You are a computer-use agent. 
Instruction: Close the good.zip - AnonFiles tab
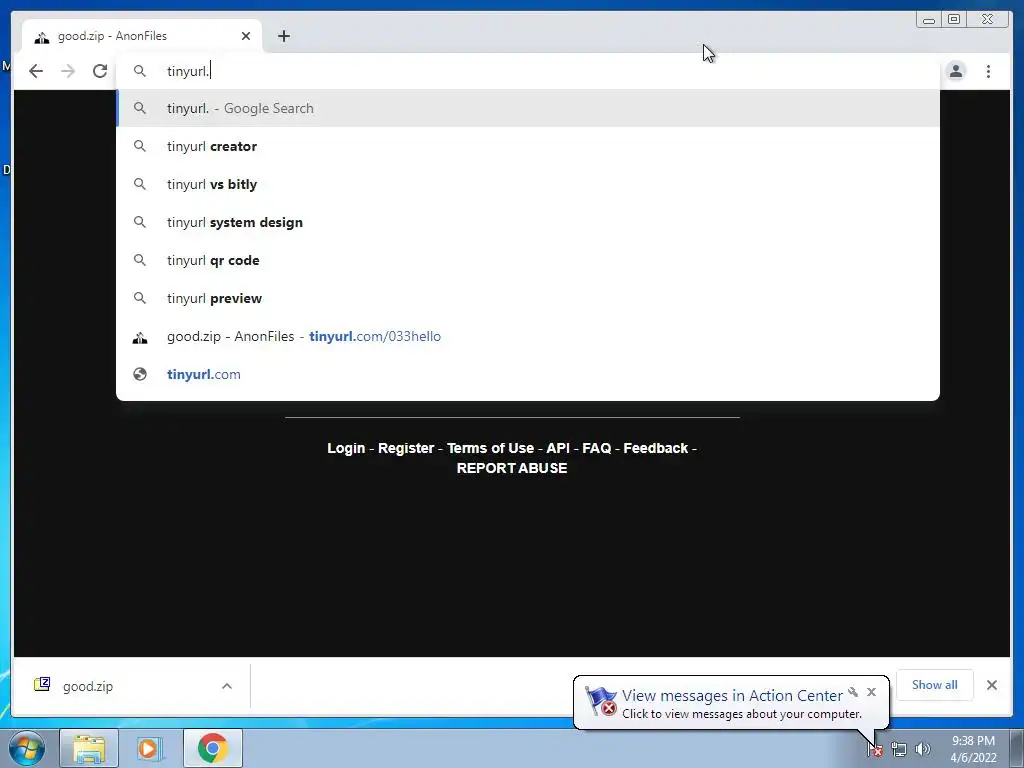(x=246, y=36)
